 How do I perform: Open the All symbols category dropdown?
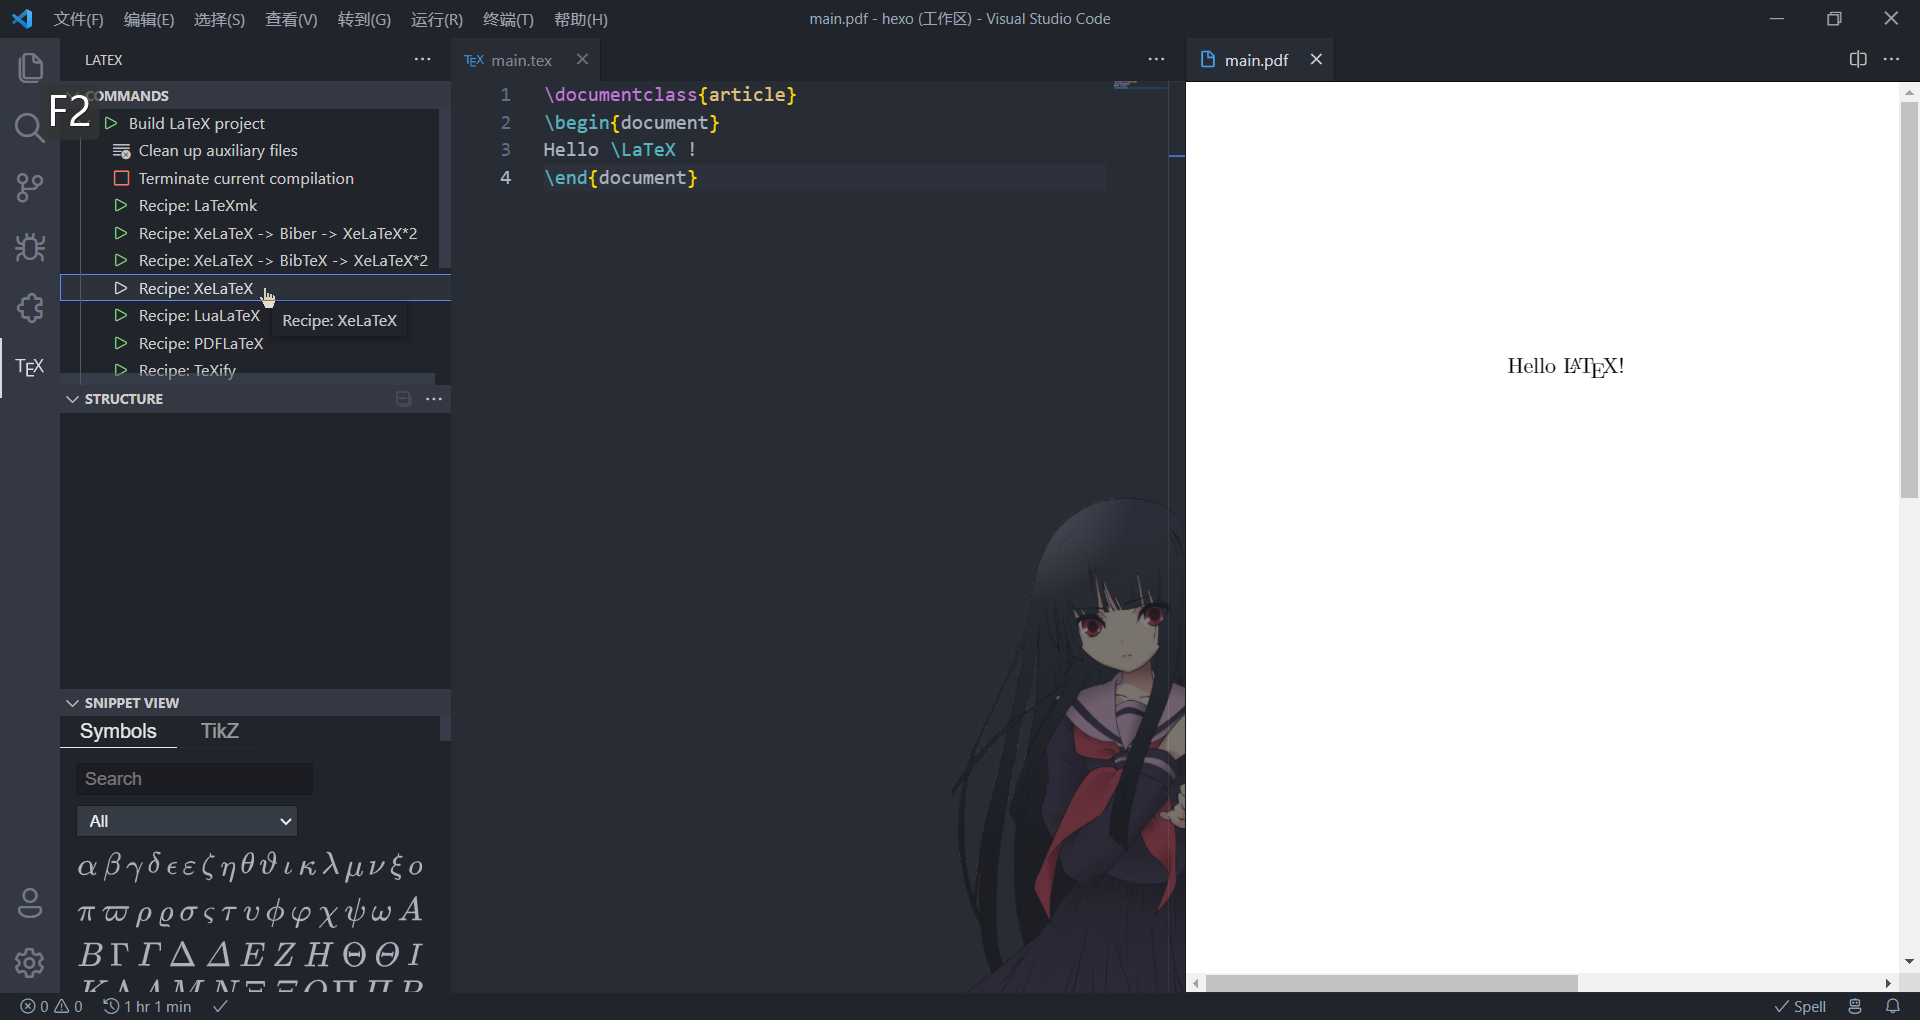click(187, 821)
